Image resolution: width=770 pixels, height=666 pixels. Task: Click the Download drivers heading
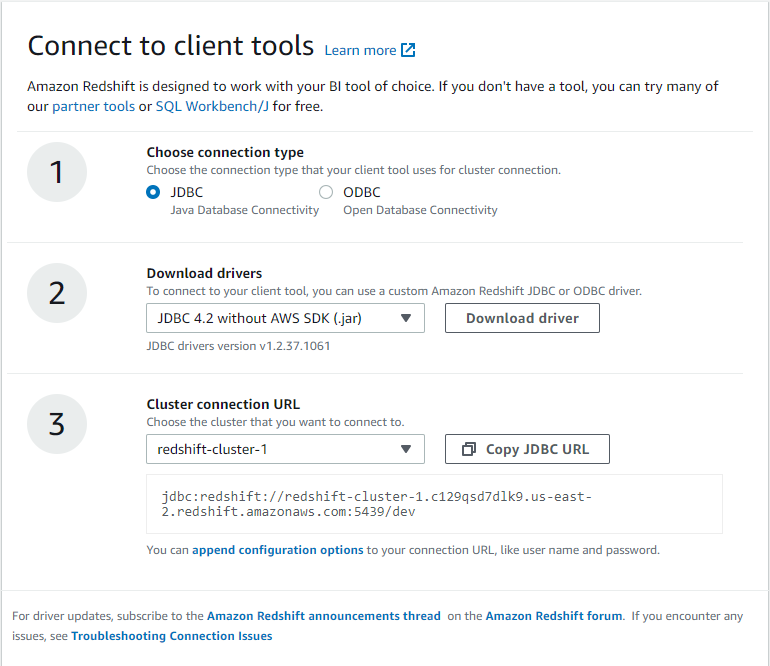(x=204, y=273)
